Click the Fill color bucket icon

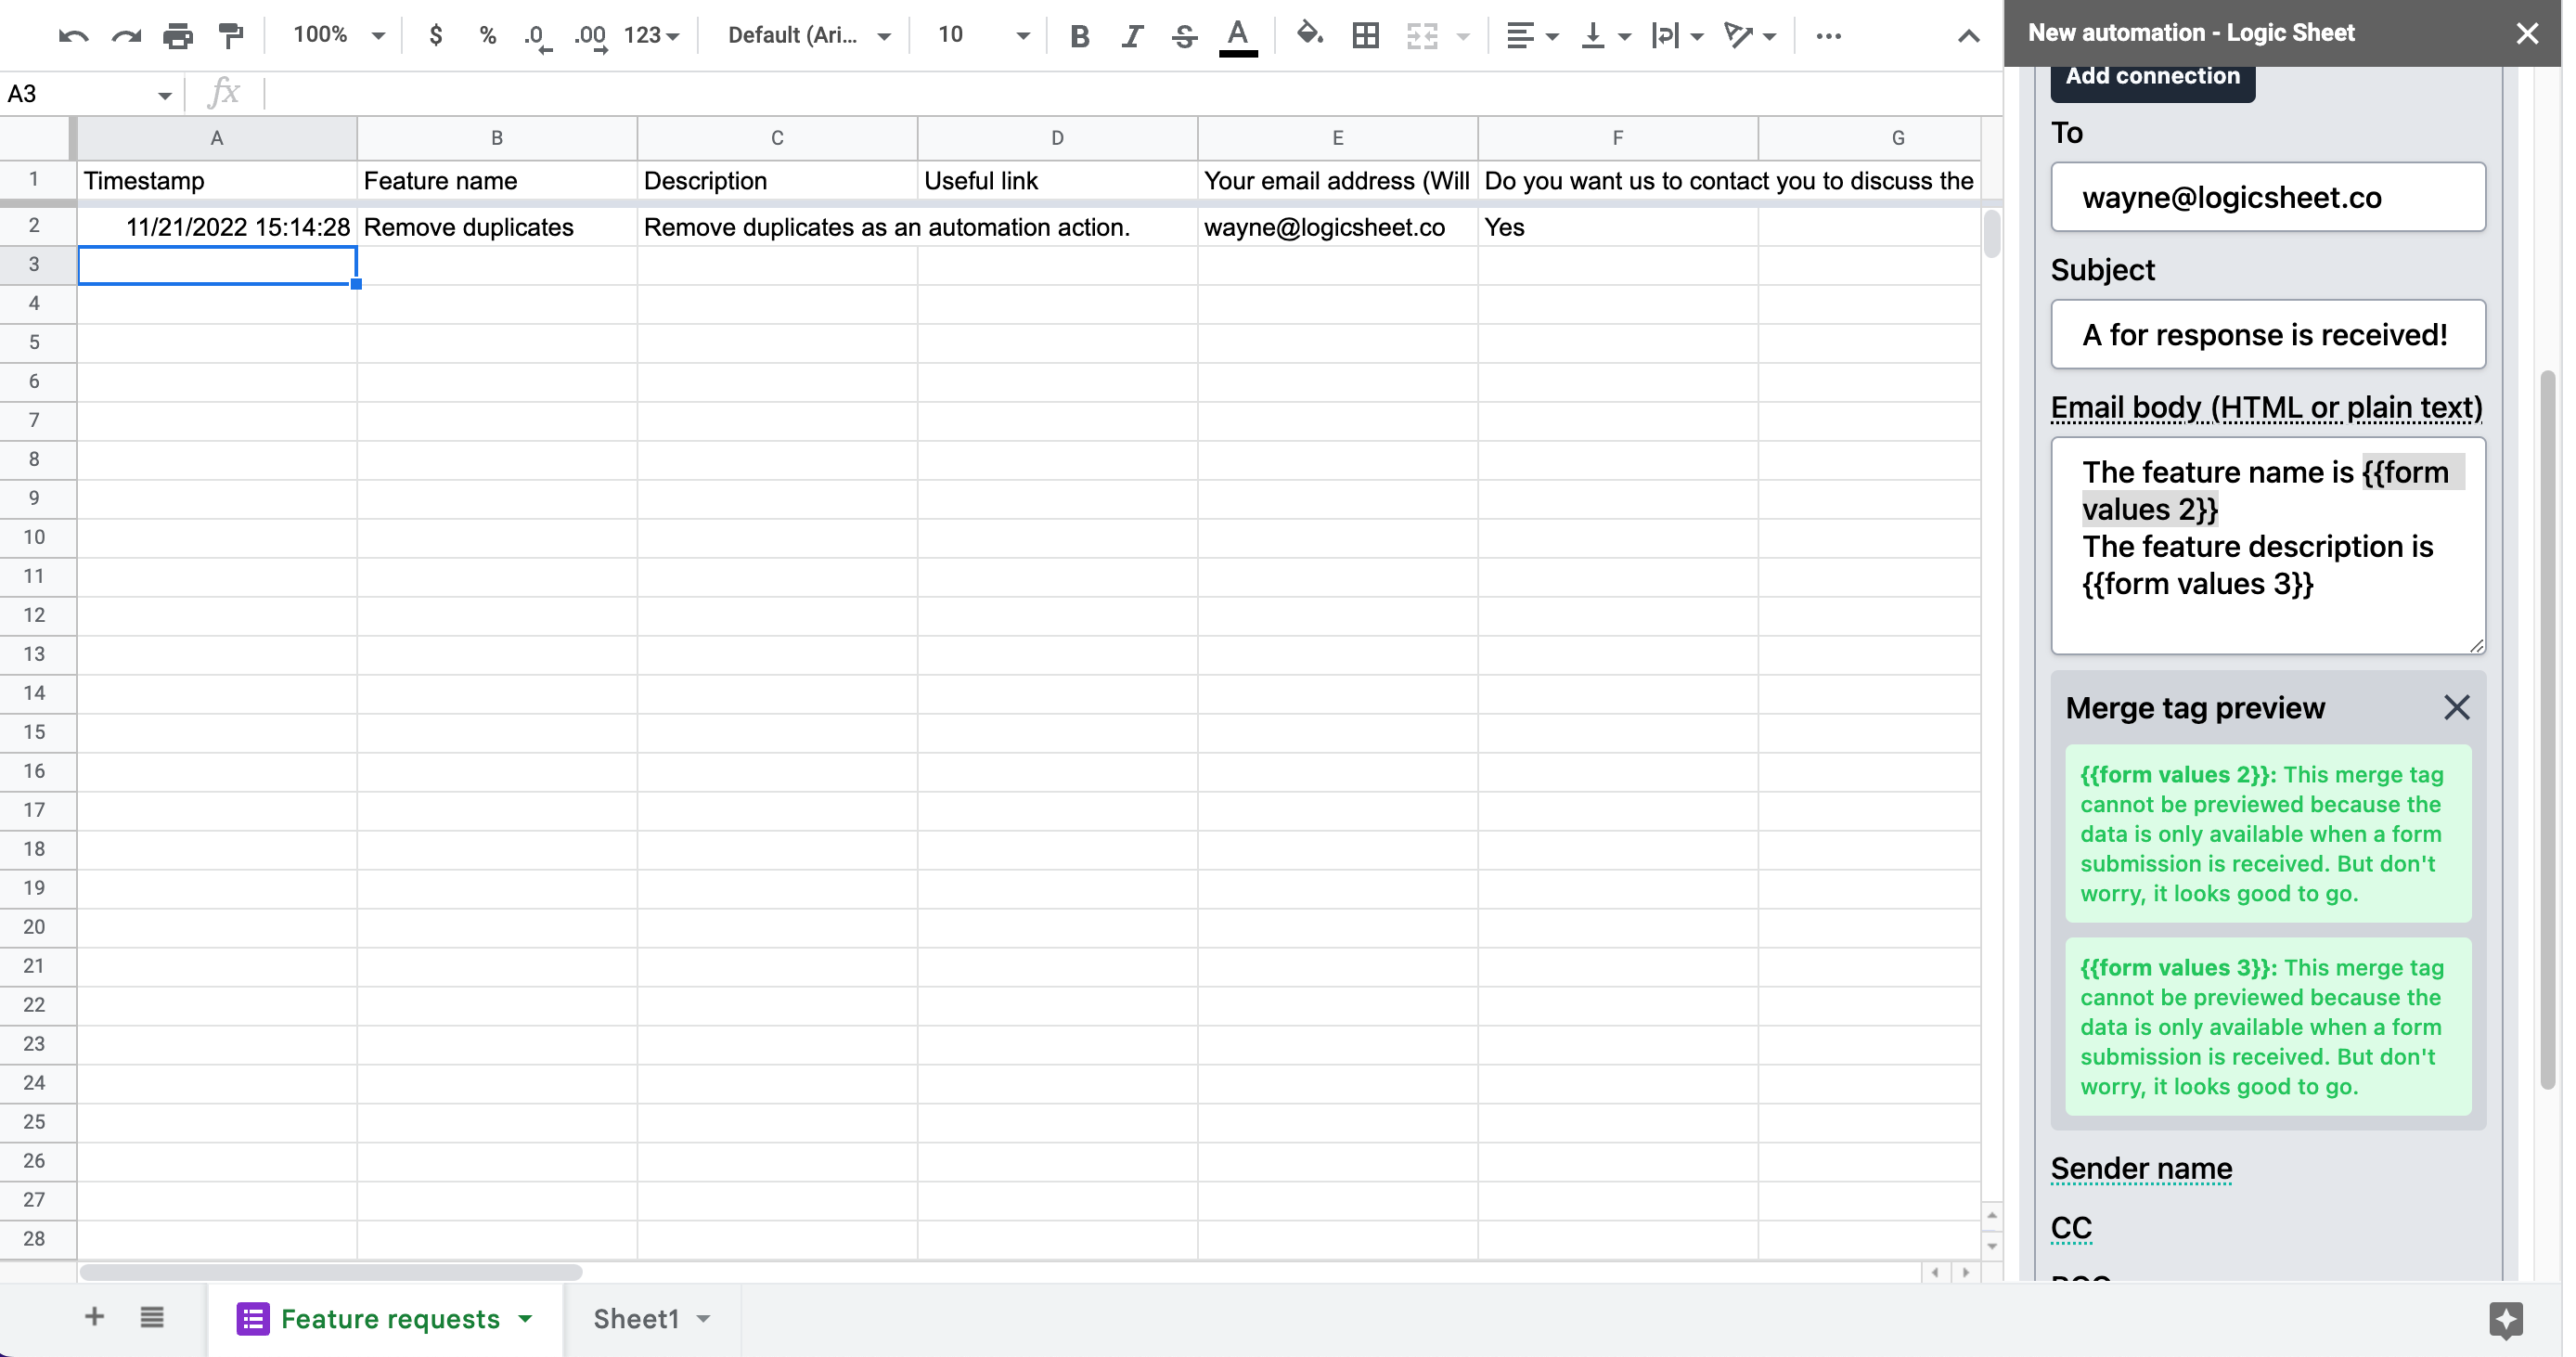click(x=1308, y=36)
